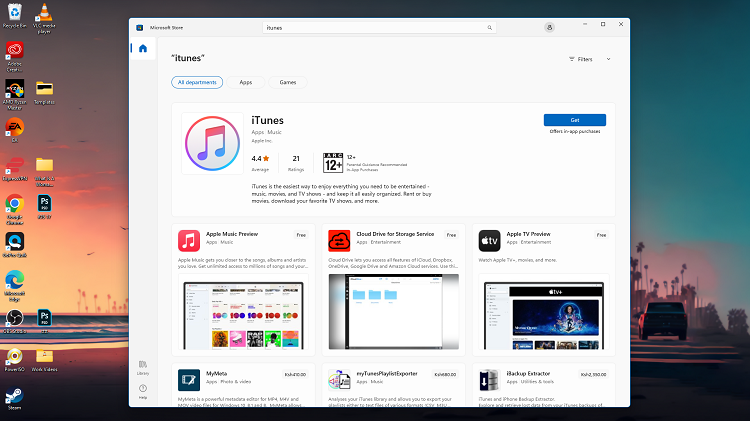The image size is (750, 421).
Task: Open the Cloud Drive screenshot thumbnail
Action: (394, 312)
